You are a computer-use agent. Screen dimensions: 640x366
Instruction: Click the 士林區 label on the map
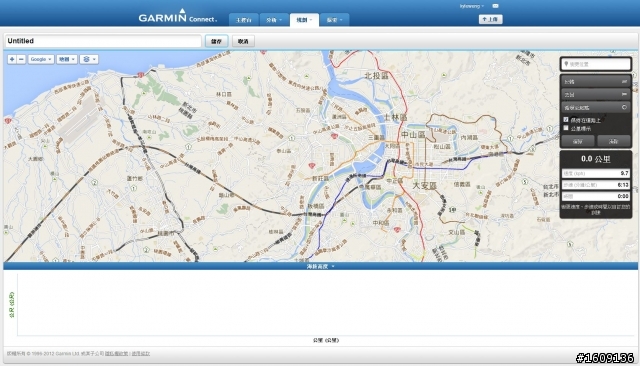[395, 118]
